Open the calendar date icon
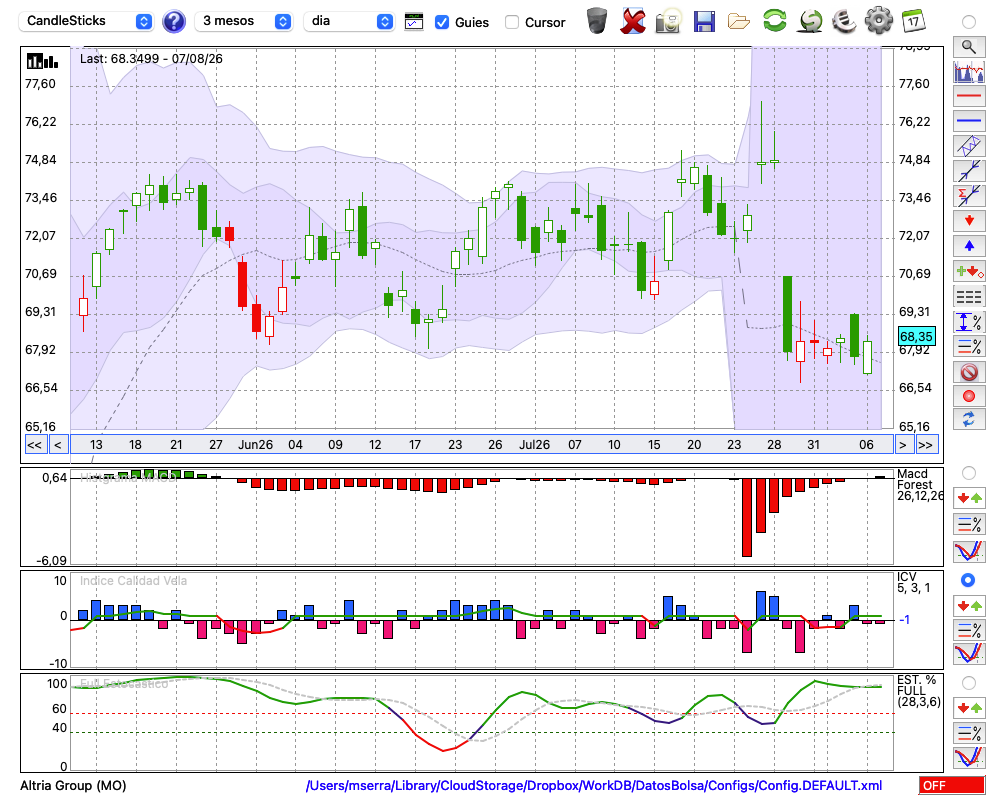 click(913, 21)
